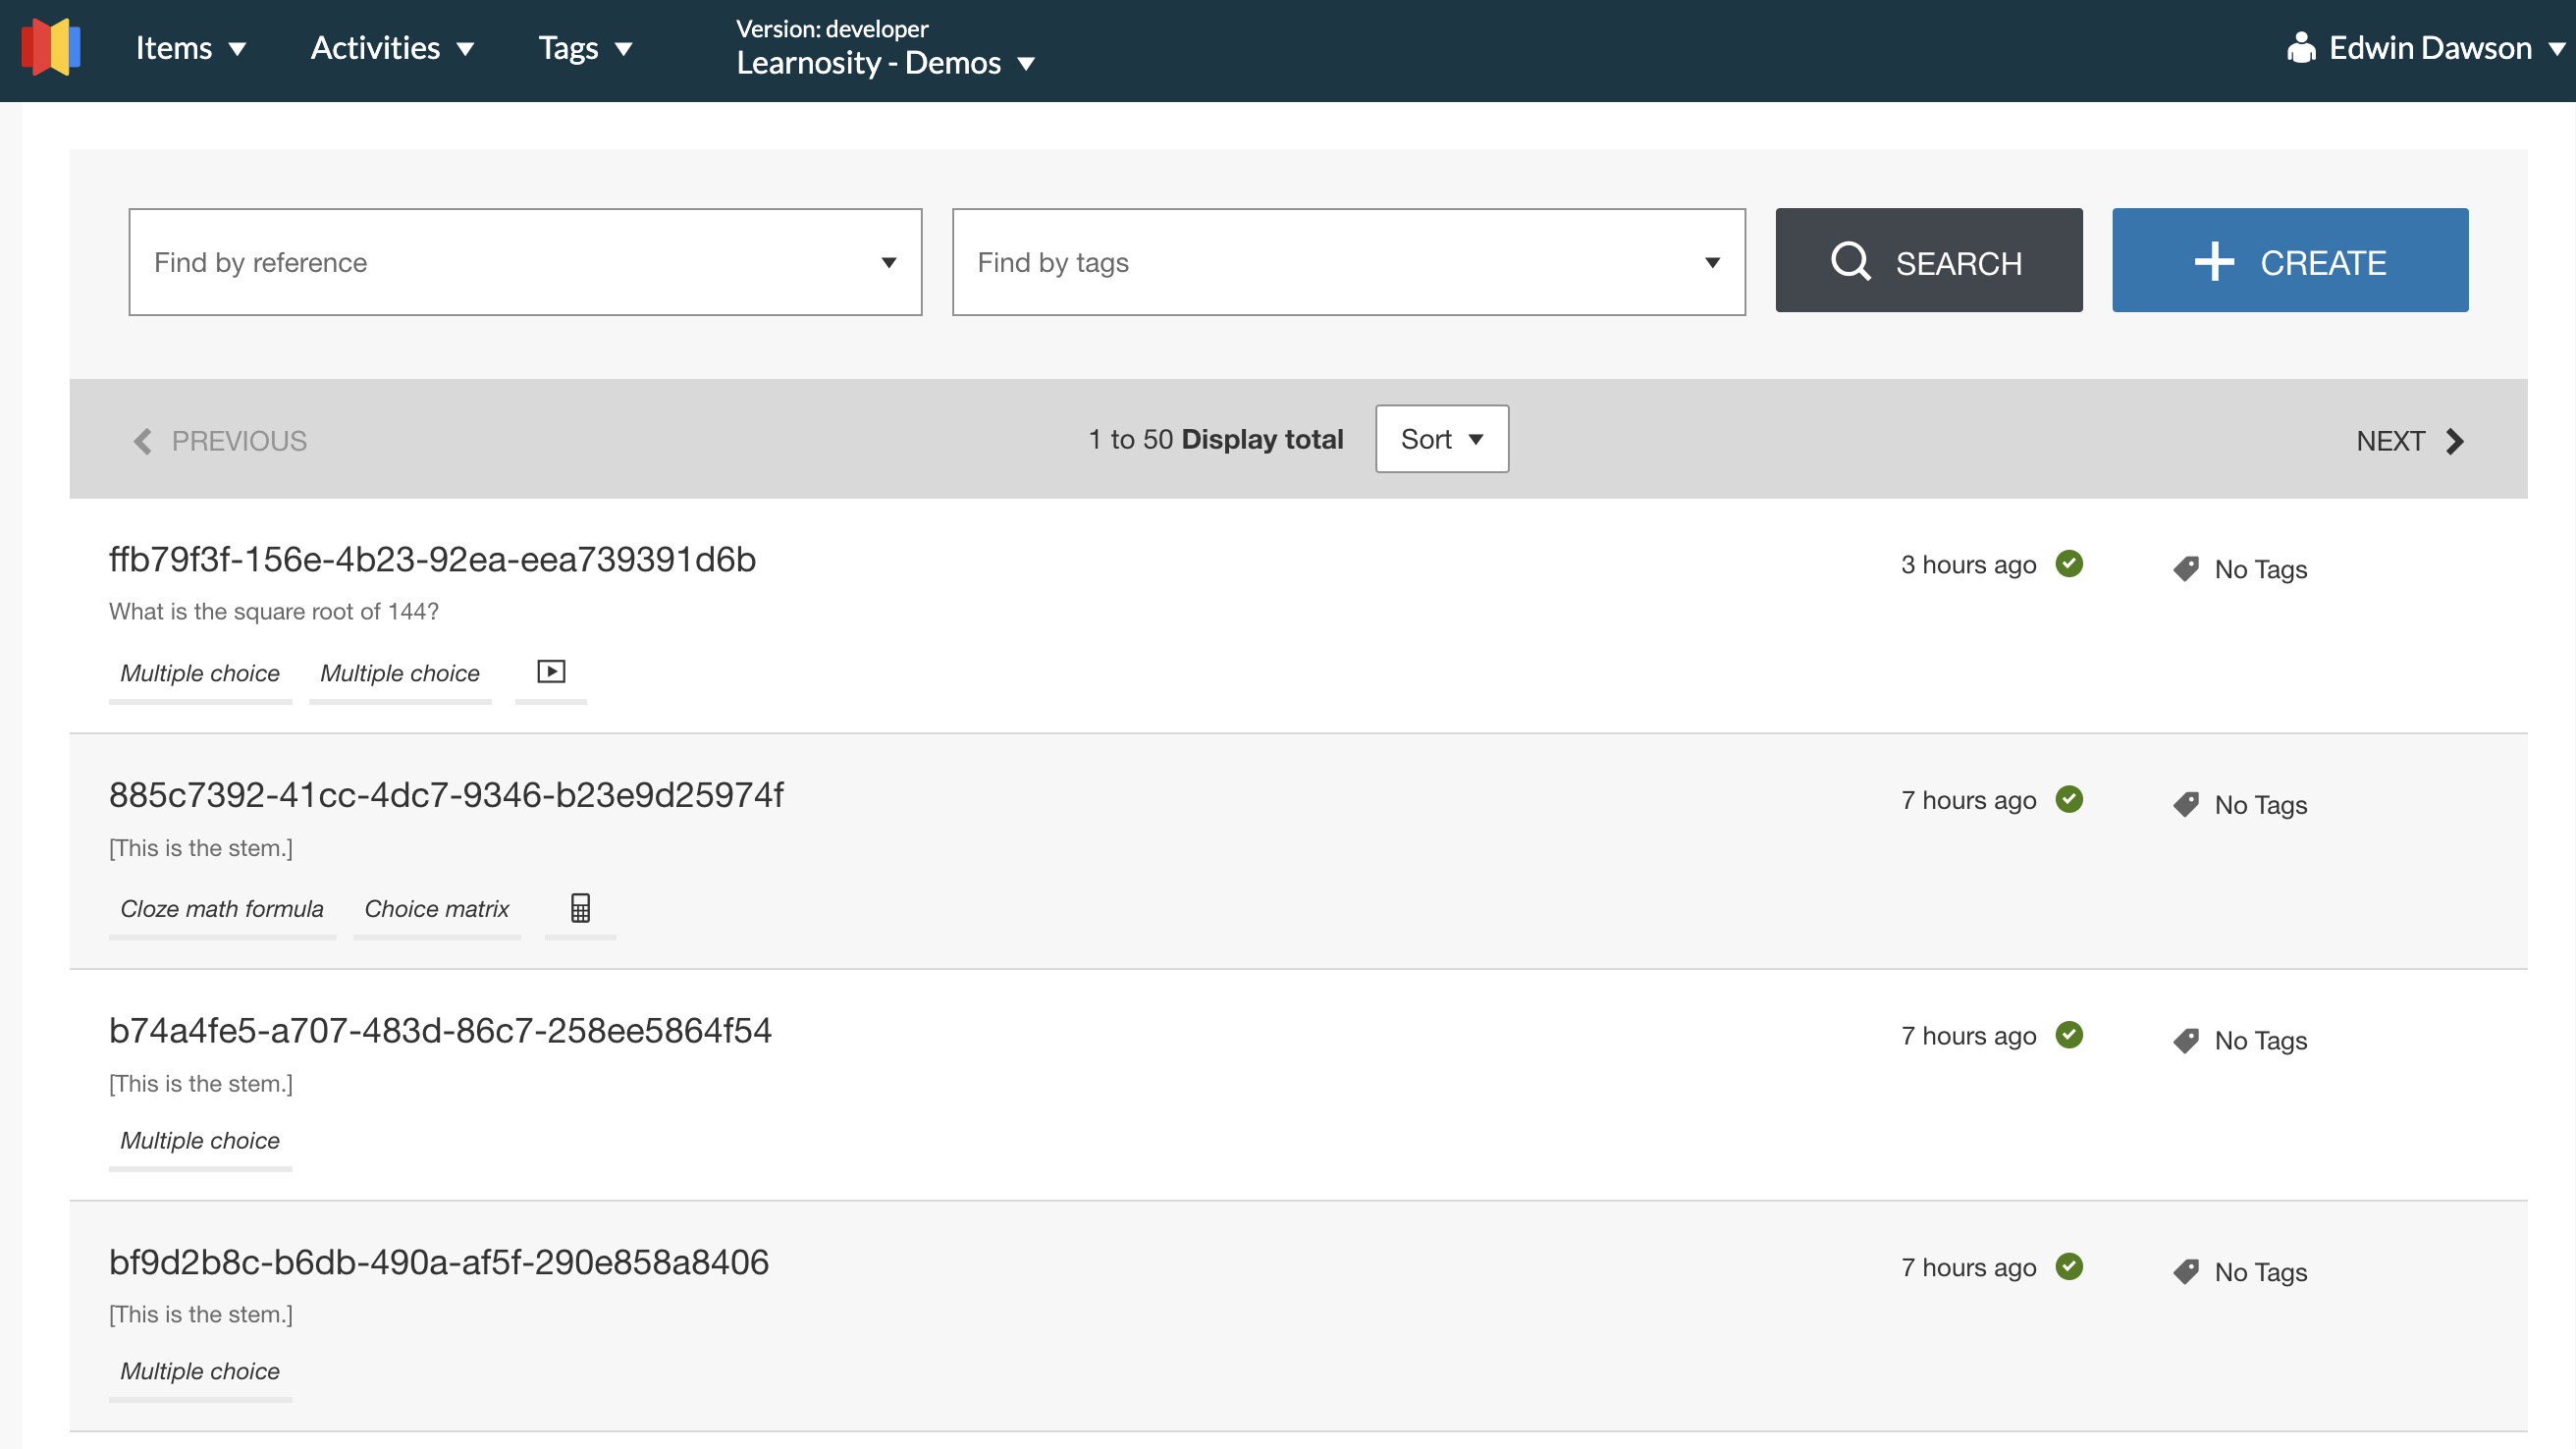Click the plus icon on the CREATE button
This screenshot has height=1449, width=2576.
[x=2214, y=261]
